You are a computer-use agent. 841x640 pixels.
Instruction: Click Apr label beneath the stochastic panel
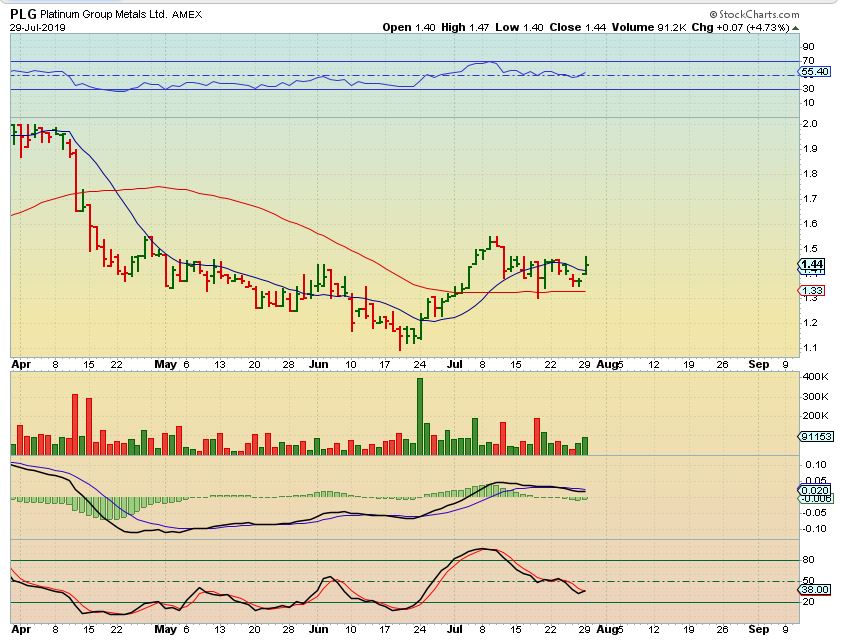pos(21,629)
